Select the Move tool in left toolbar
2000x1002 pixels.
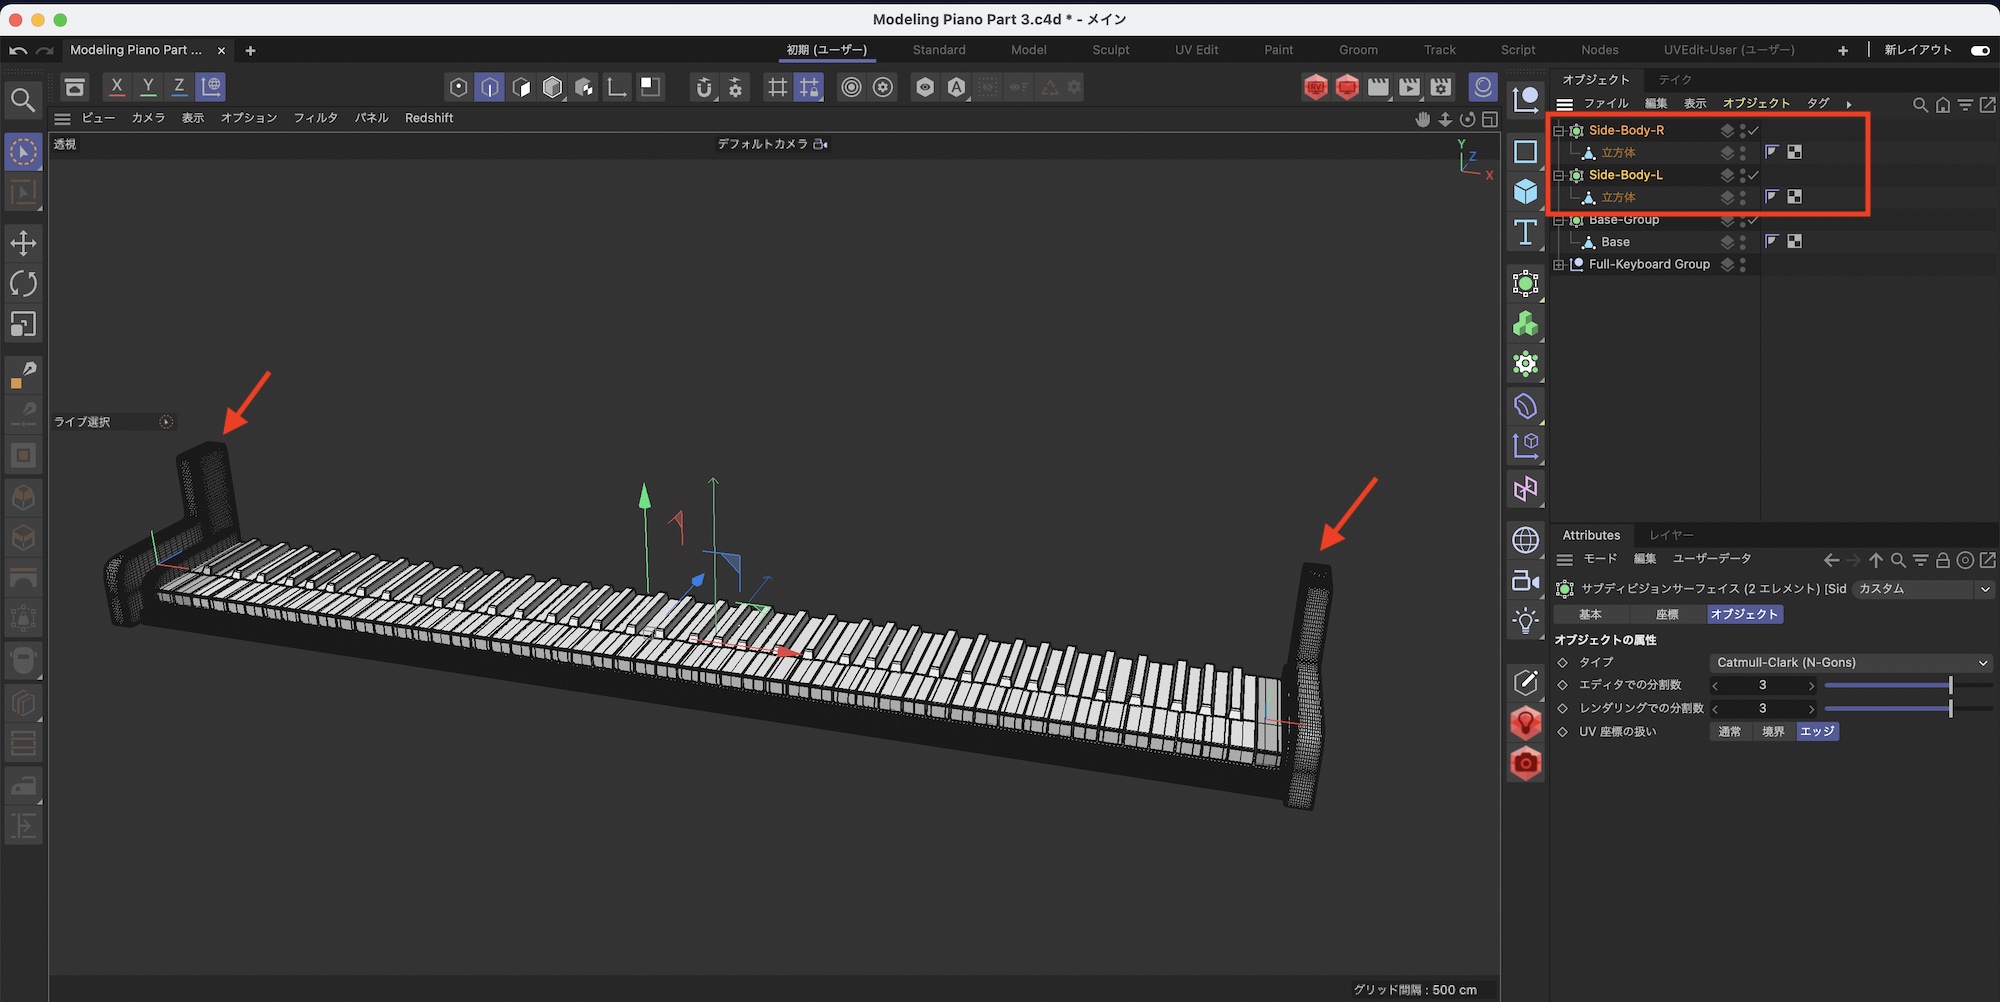point(23,243)
